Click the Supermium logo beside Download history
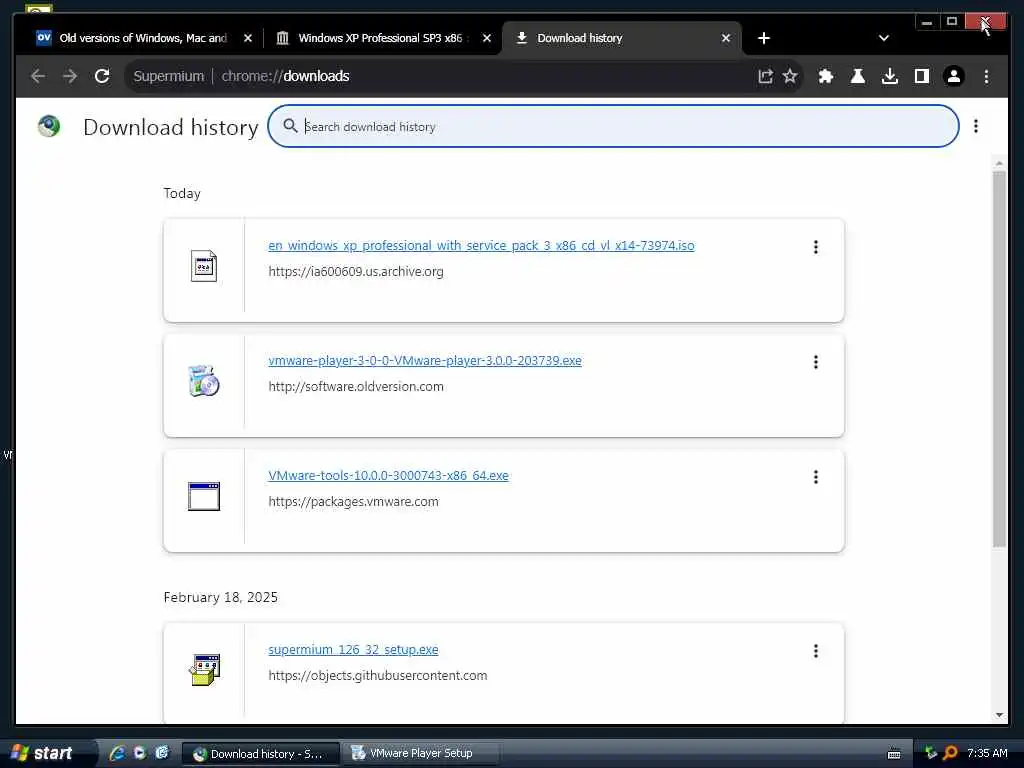The image size is (1024, 768). 49,126
